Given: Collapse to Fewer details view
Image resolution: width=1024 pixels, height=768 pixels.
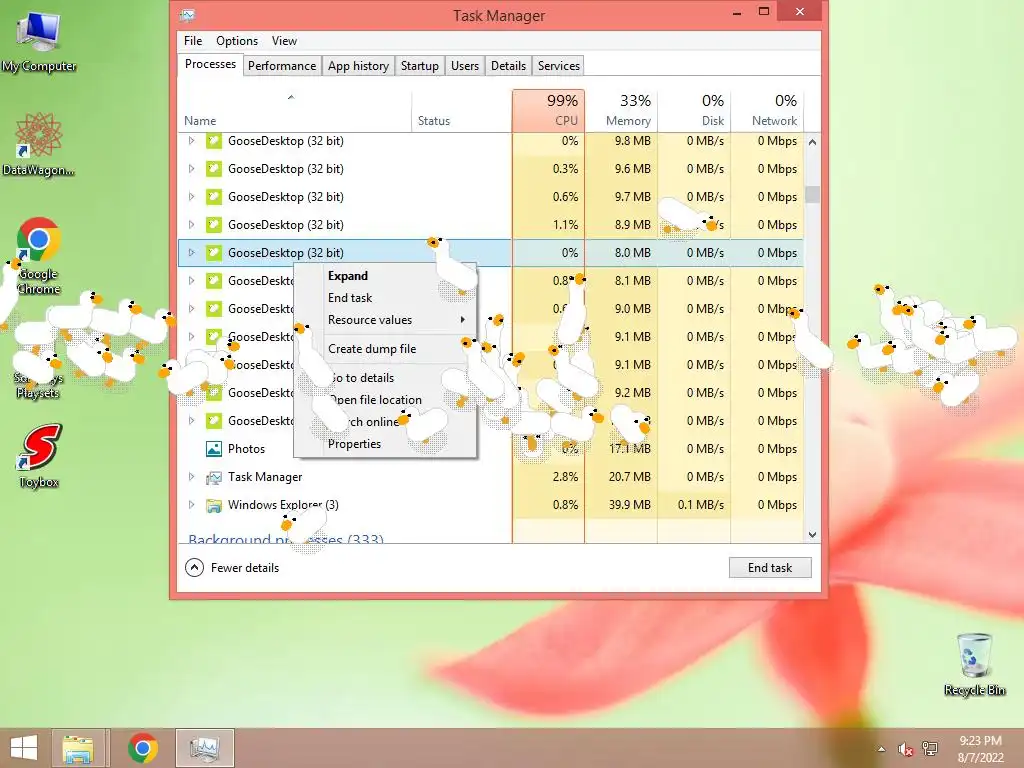Looking at the screenshot, I should coord(232,568).
